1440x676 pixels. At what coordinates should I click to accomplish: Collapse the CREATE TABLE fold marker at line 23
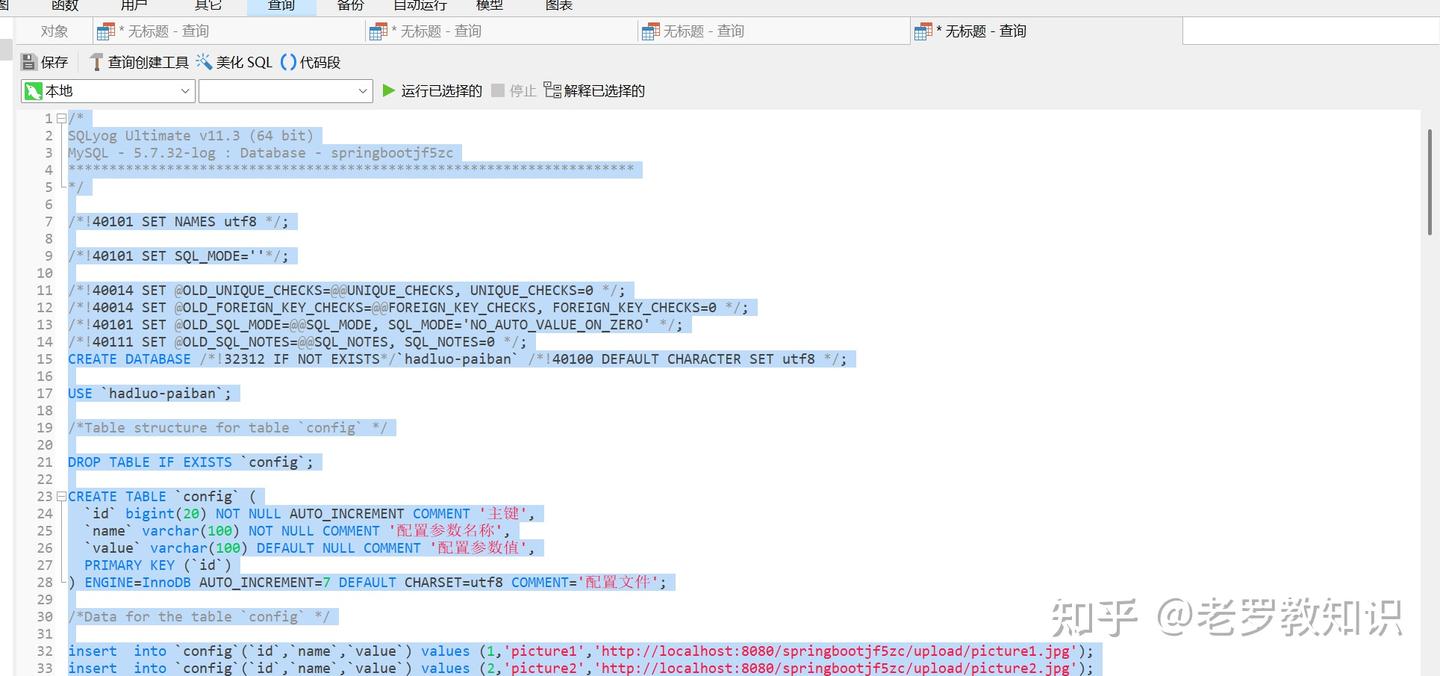(61, 496)
